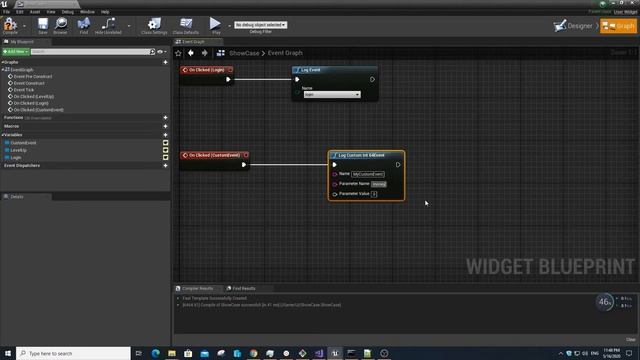Image resolution: width=640 pixels, height=360 pixels.
Task: Click exec input pin of Log Custom Int 64Event
Action: point(334,165)
